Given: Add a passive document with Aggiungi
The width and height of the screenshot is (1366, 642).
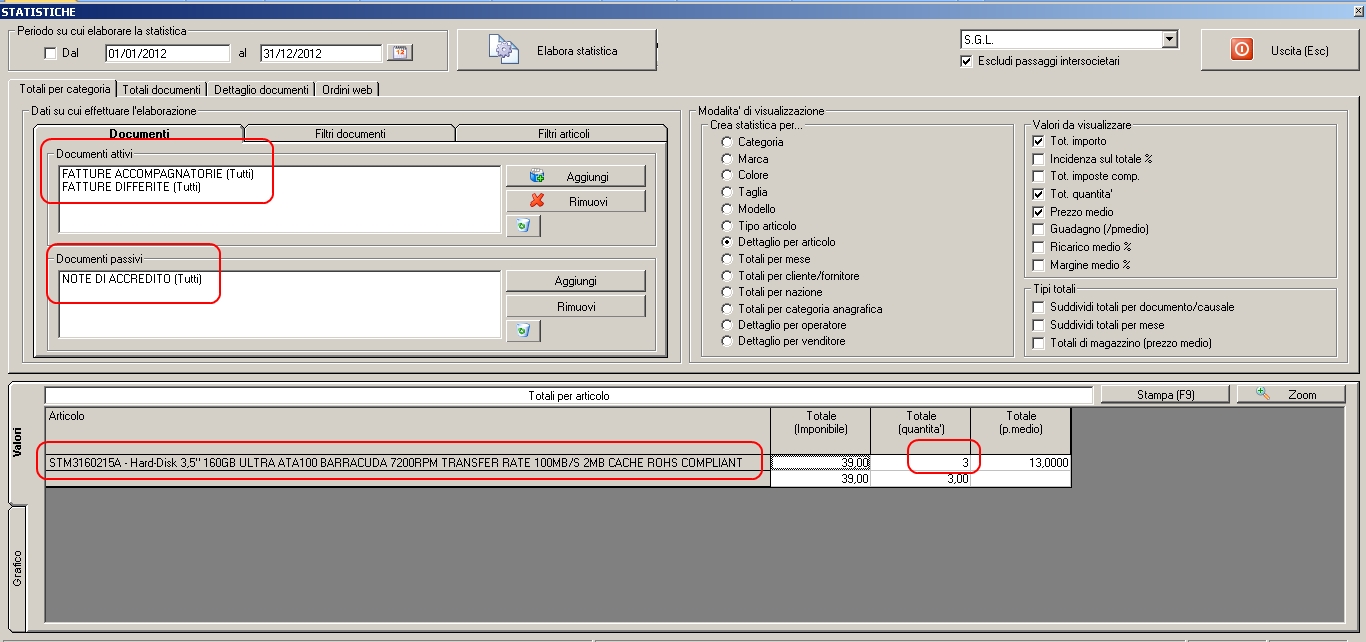Looking at the screenshot, I should [576, 281].
